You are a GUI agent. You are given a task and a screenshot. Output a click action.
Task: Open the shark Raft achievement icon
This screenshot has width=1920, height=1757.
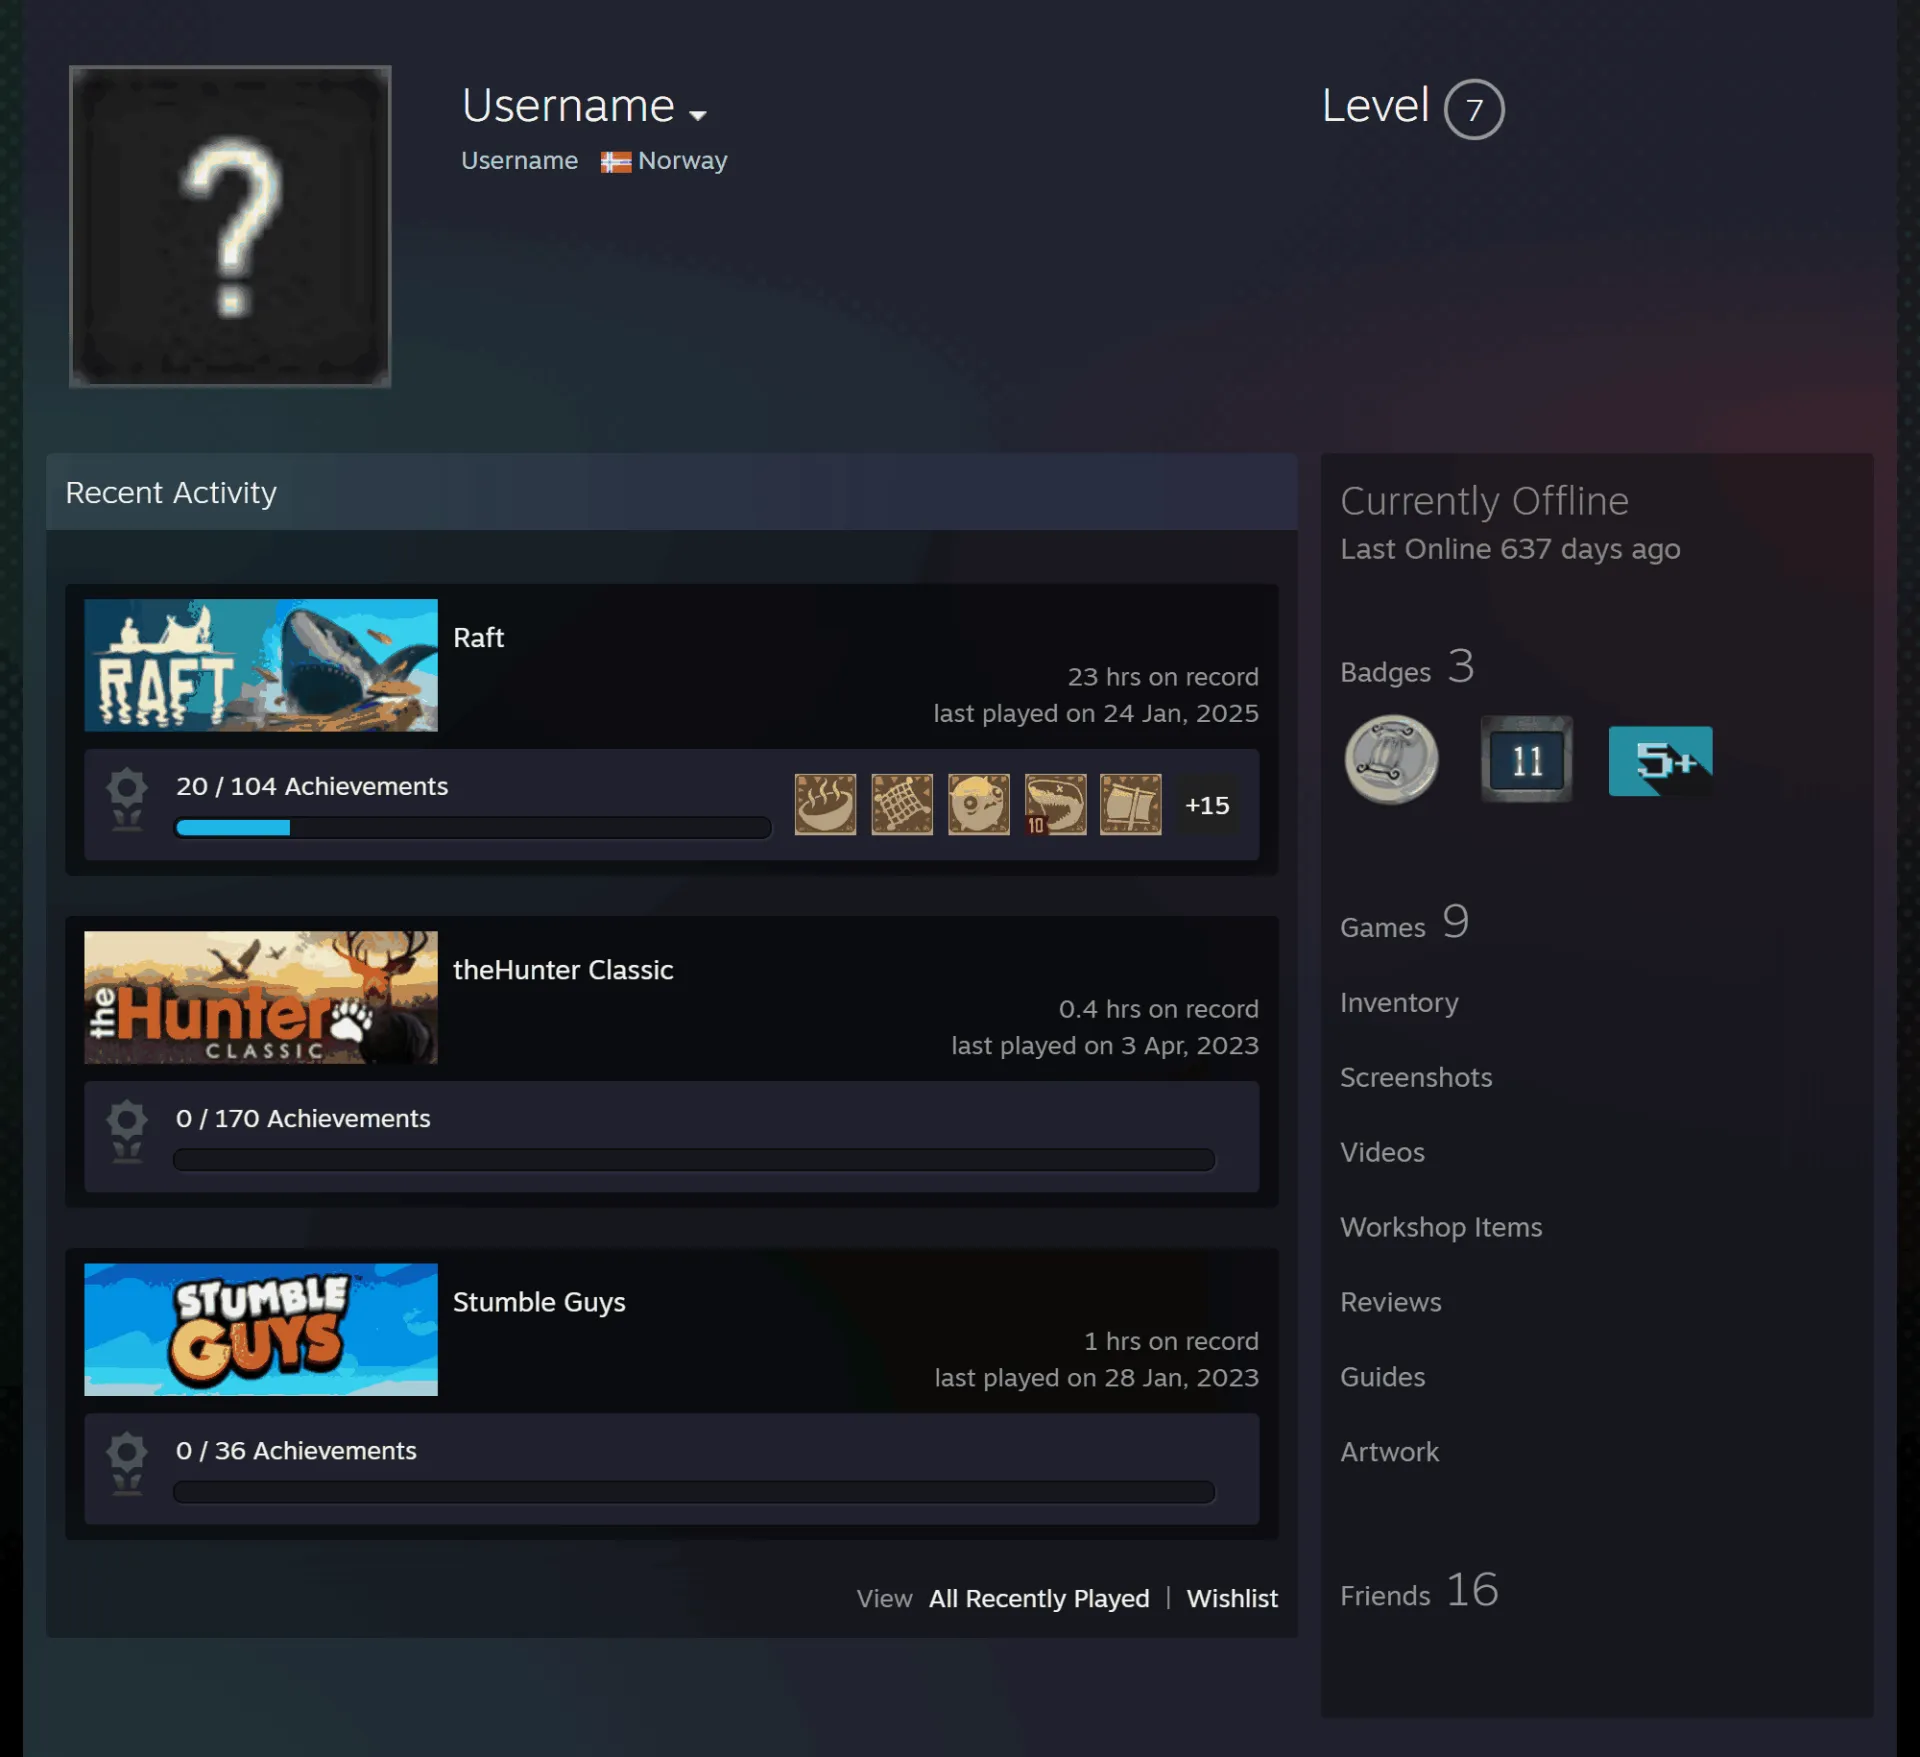(x=1055, y=804)
